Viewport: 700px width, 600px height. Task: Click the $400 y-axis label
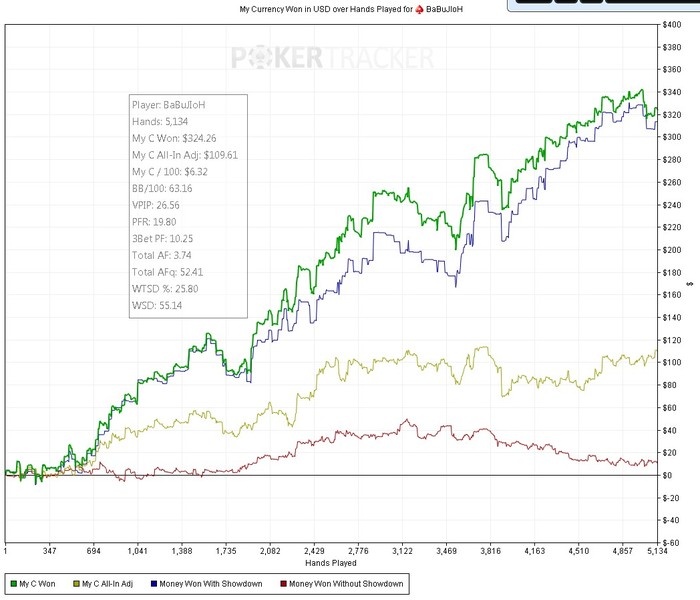671,25
